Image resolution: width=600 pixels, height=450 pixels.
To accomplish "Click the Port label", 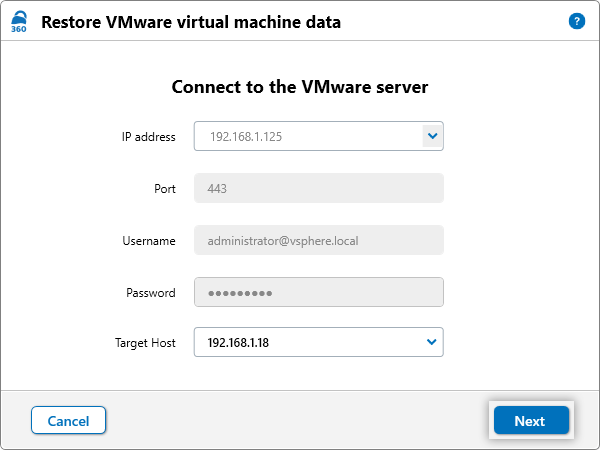I will tap(165, 189).
